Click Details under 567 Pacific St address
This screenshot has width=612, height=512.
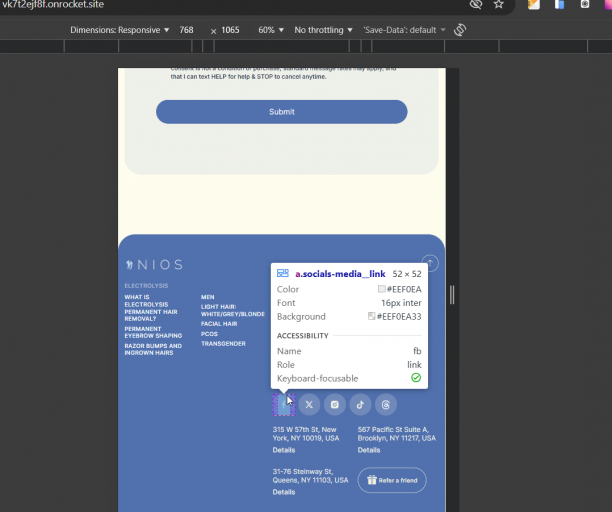(369, 450)
